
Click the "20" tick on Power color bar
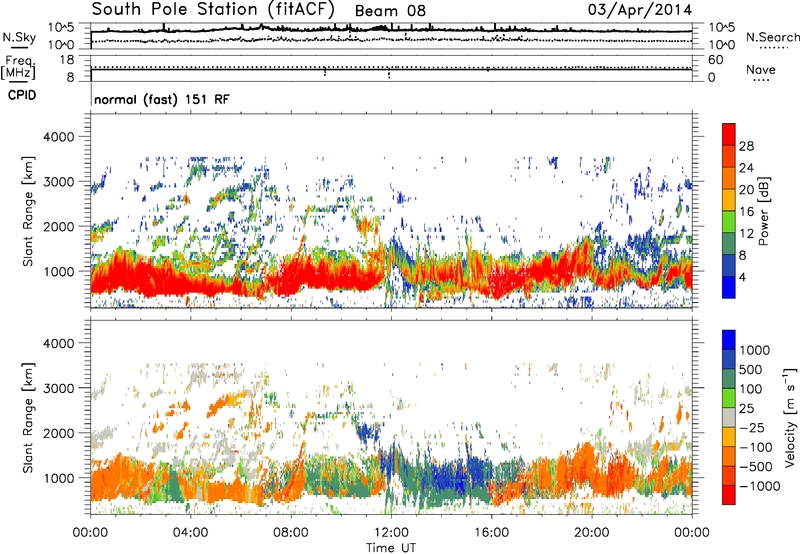point(746,190)
